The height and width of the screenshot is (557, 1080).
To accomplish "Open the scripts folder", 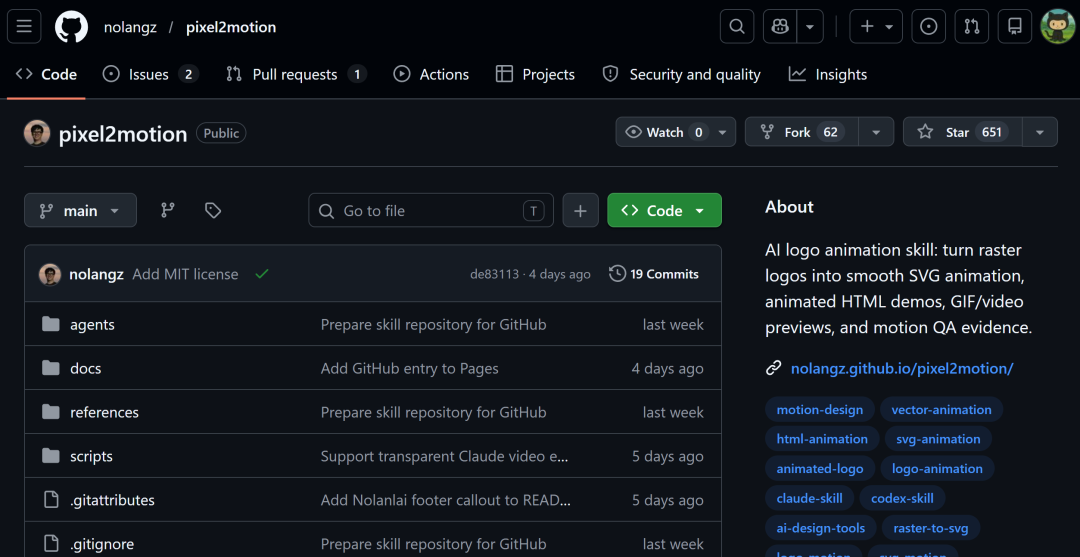I will pos(91,456).
